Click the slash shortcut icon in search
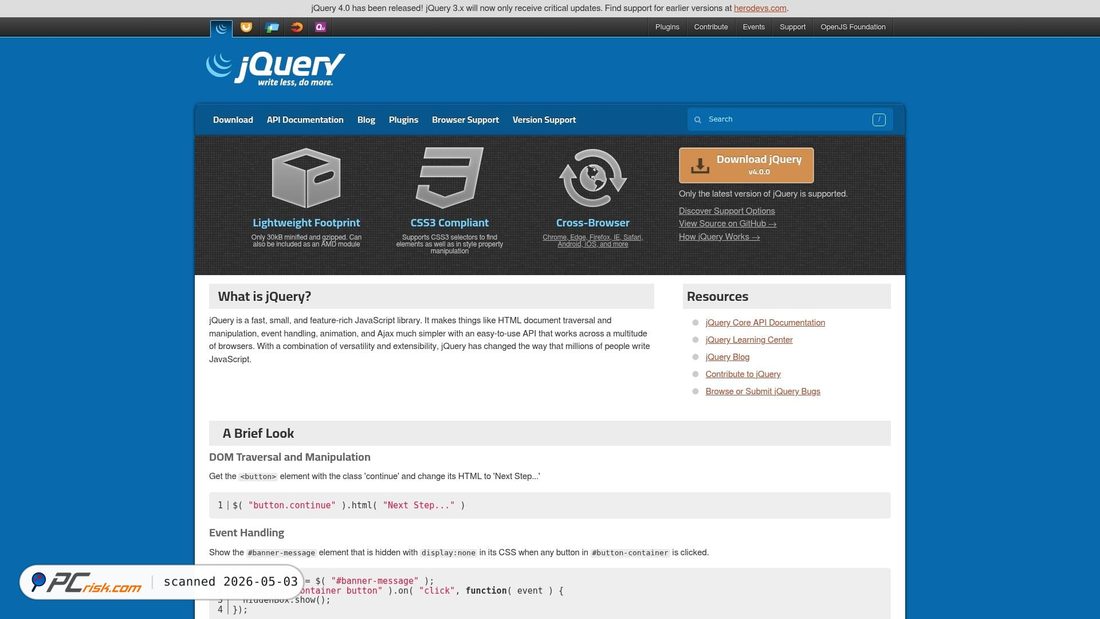This screenshot has width=1100, height=619. click(878, 119)
